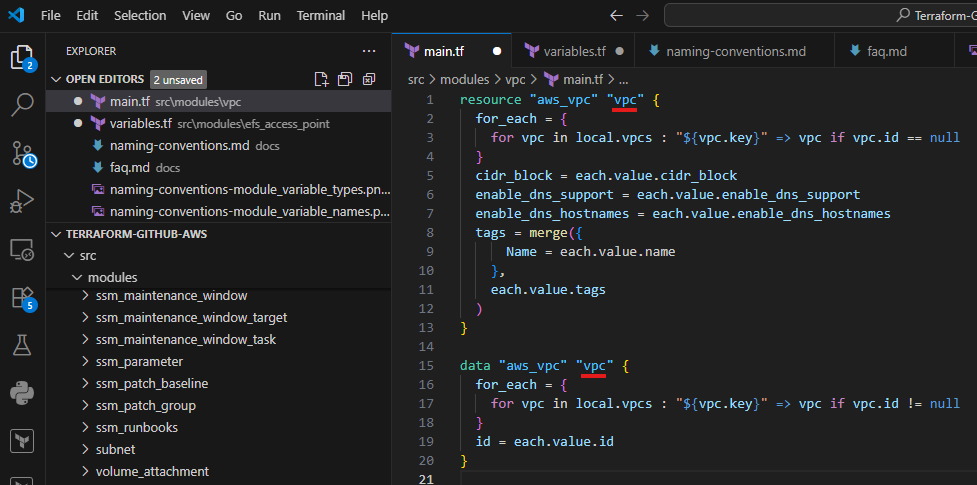Open the Source Control view
This screenshot has height=485, width=977.
(x=23, y=154)
